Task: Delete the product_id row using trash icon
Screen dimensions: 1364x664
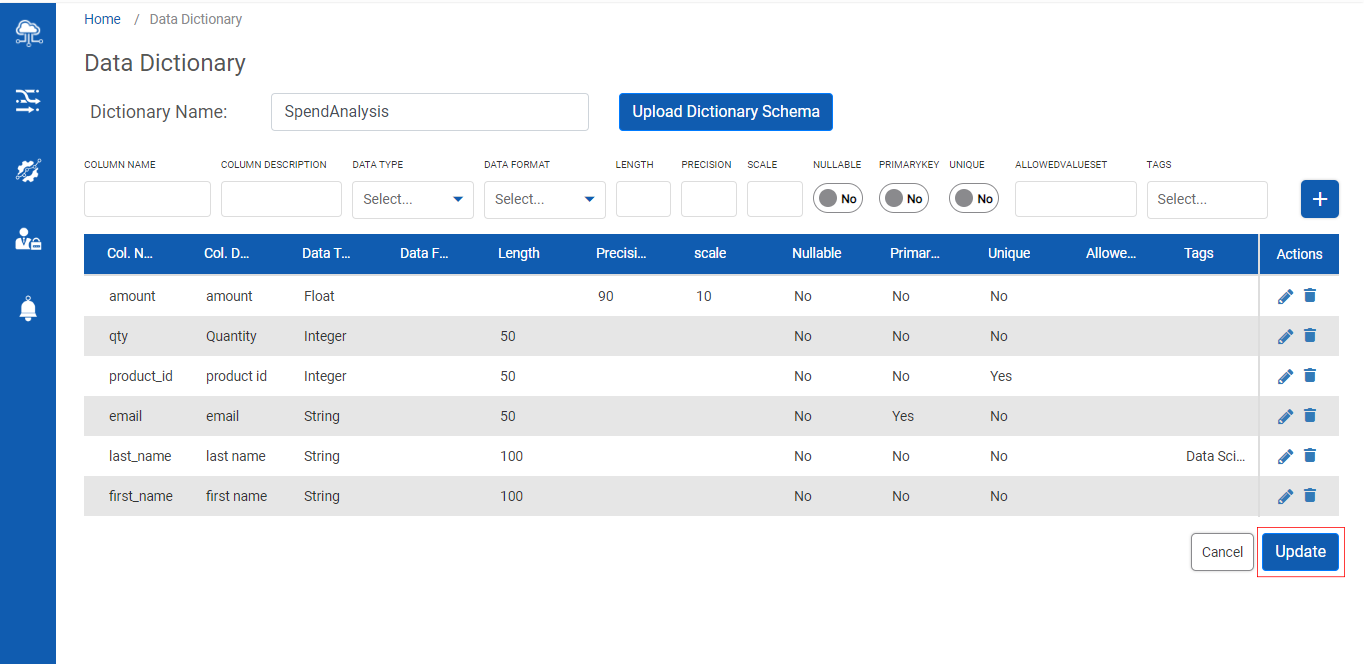Action: [1310, 375]
